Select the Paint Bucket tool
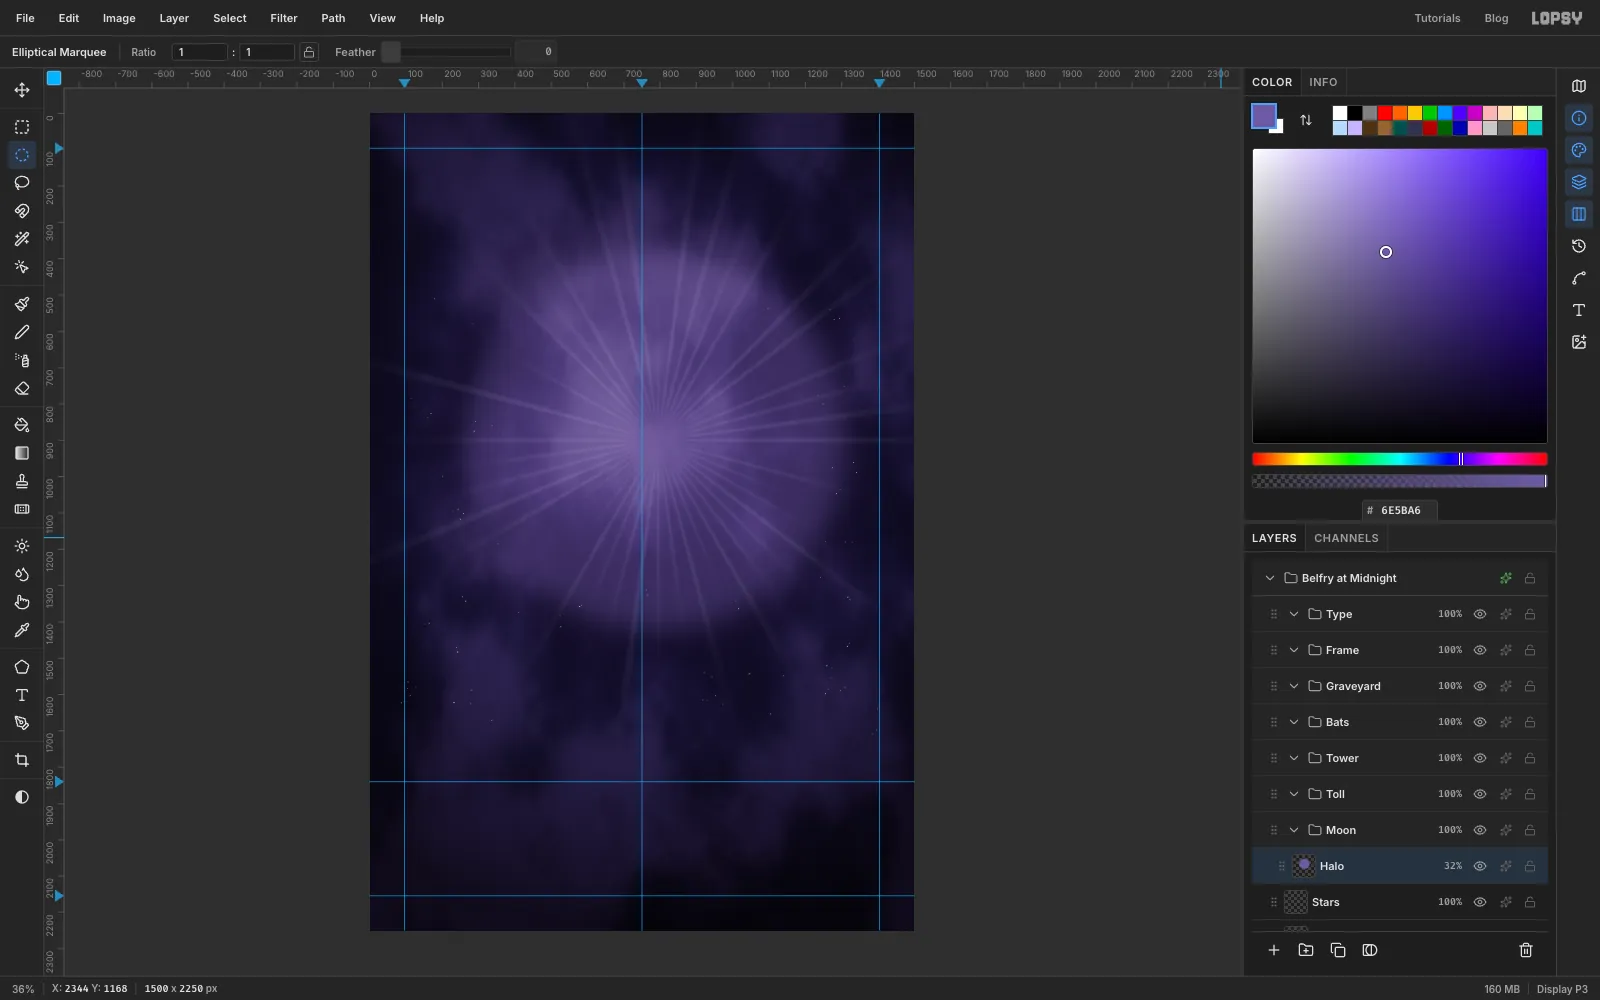The width and height of the screenshot is (1600, 1000). click(22, 425)
